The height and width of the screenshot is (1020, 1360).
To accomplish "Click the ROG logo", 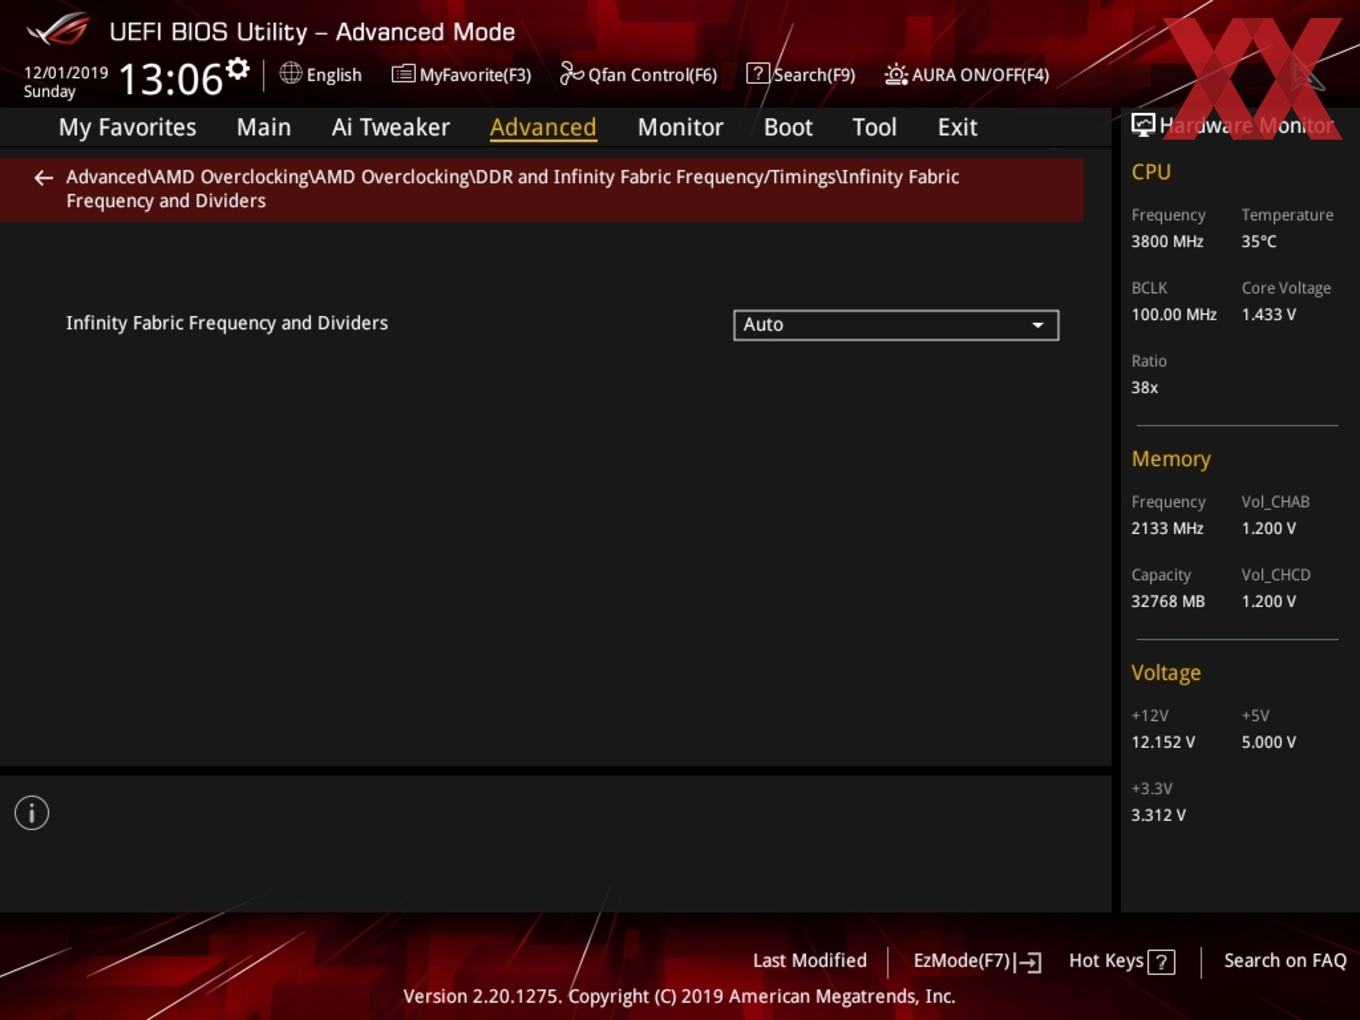I will click(58, 30).
